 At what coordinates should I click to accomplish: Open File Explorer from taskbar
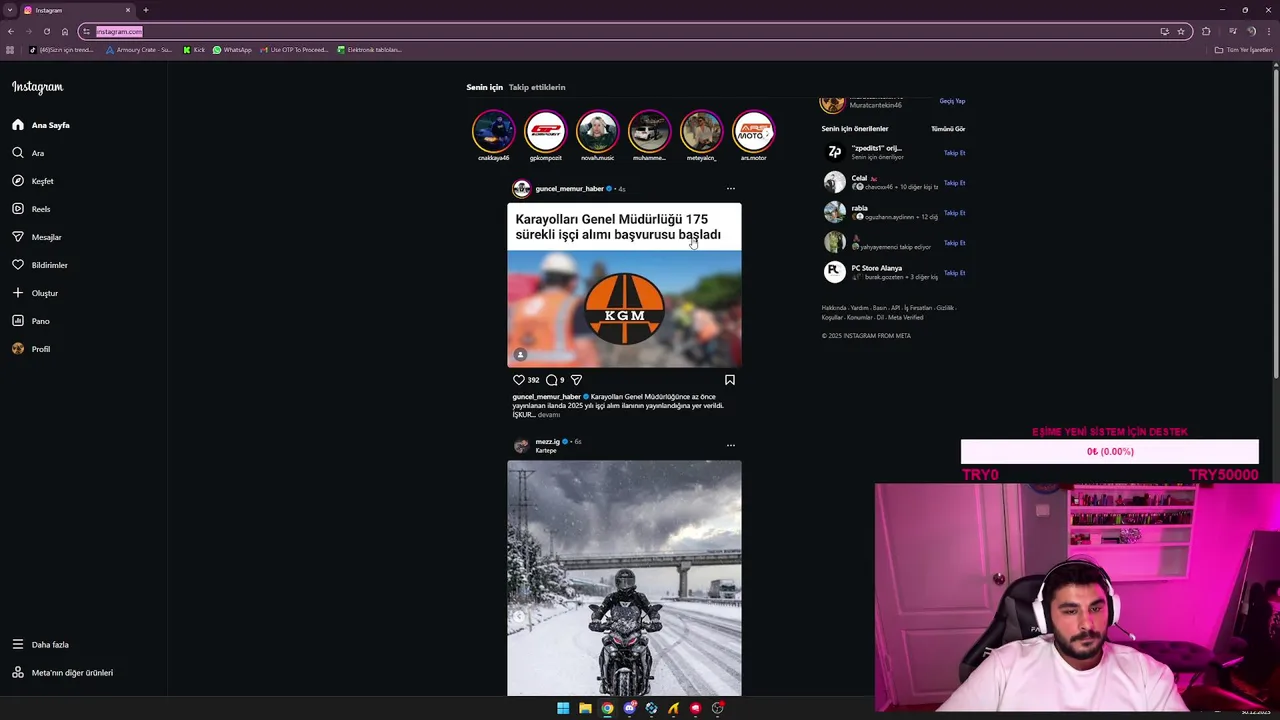point(585,708)
